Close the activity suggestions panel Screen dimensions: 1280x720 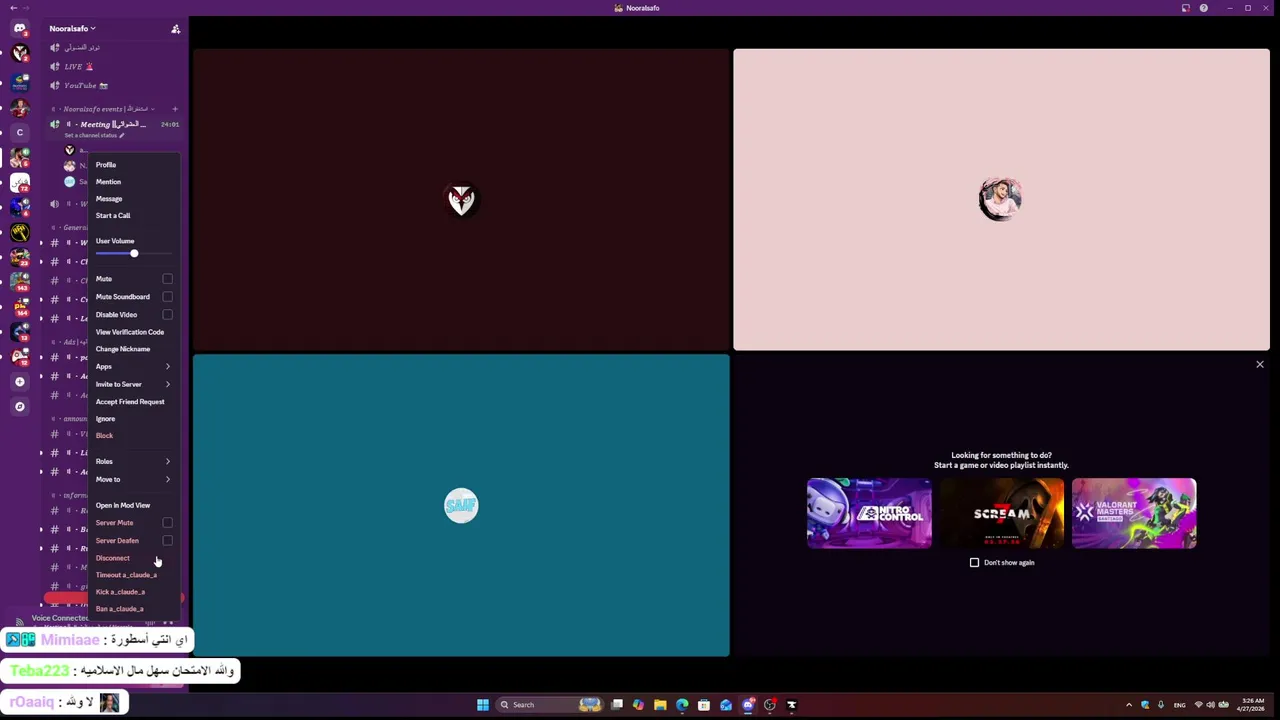pyautogui.click(x=1260, y=365)
